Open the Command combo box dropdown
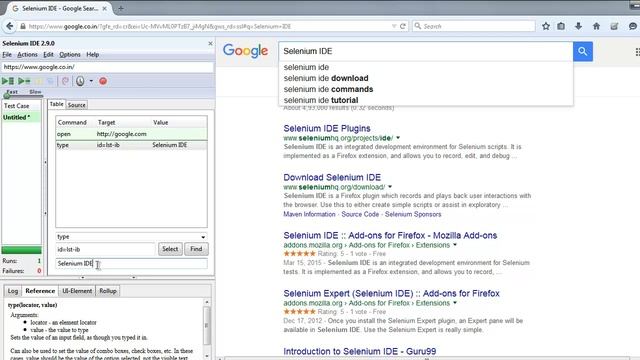The image size is (640, 360). (203, 237)
